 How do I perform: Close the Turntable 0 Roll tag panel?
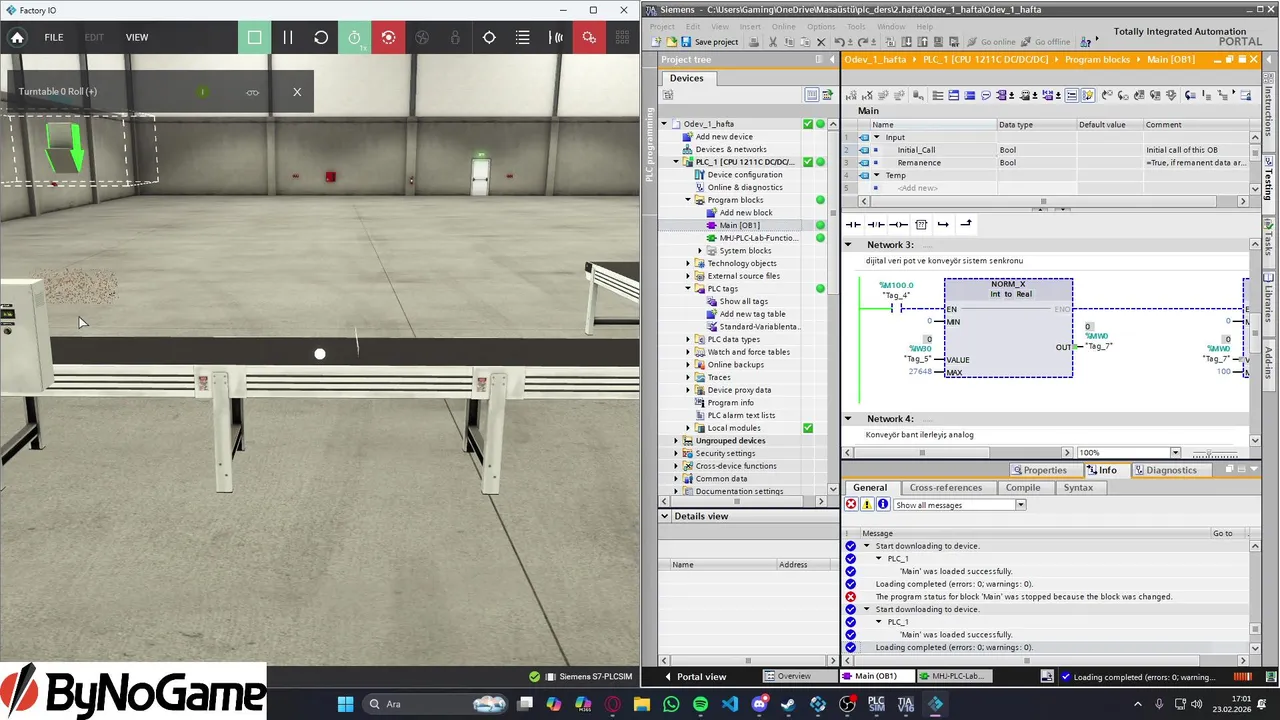297,92
